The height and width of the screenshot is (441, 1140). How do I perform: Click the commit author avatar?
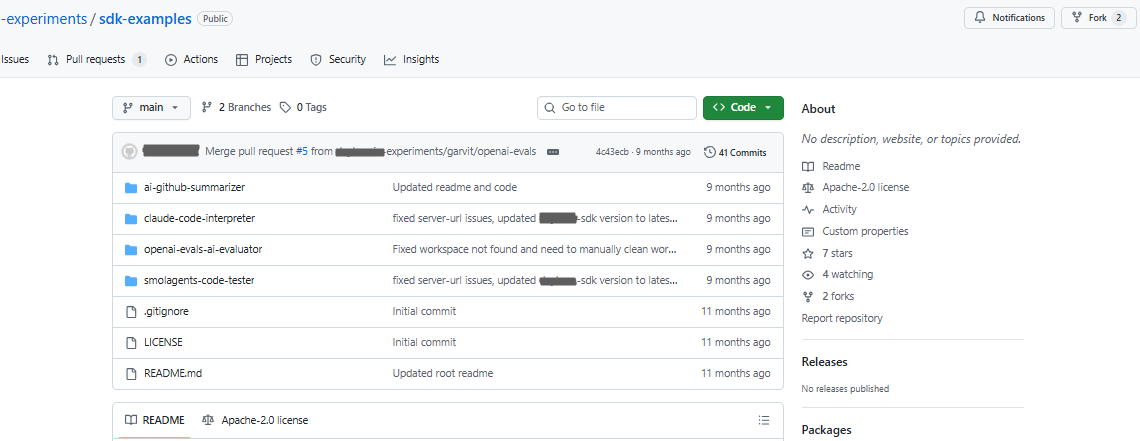[x=129, y=152]
